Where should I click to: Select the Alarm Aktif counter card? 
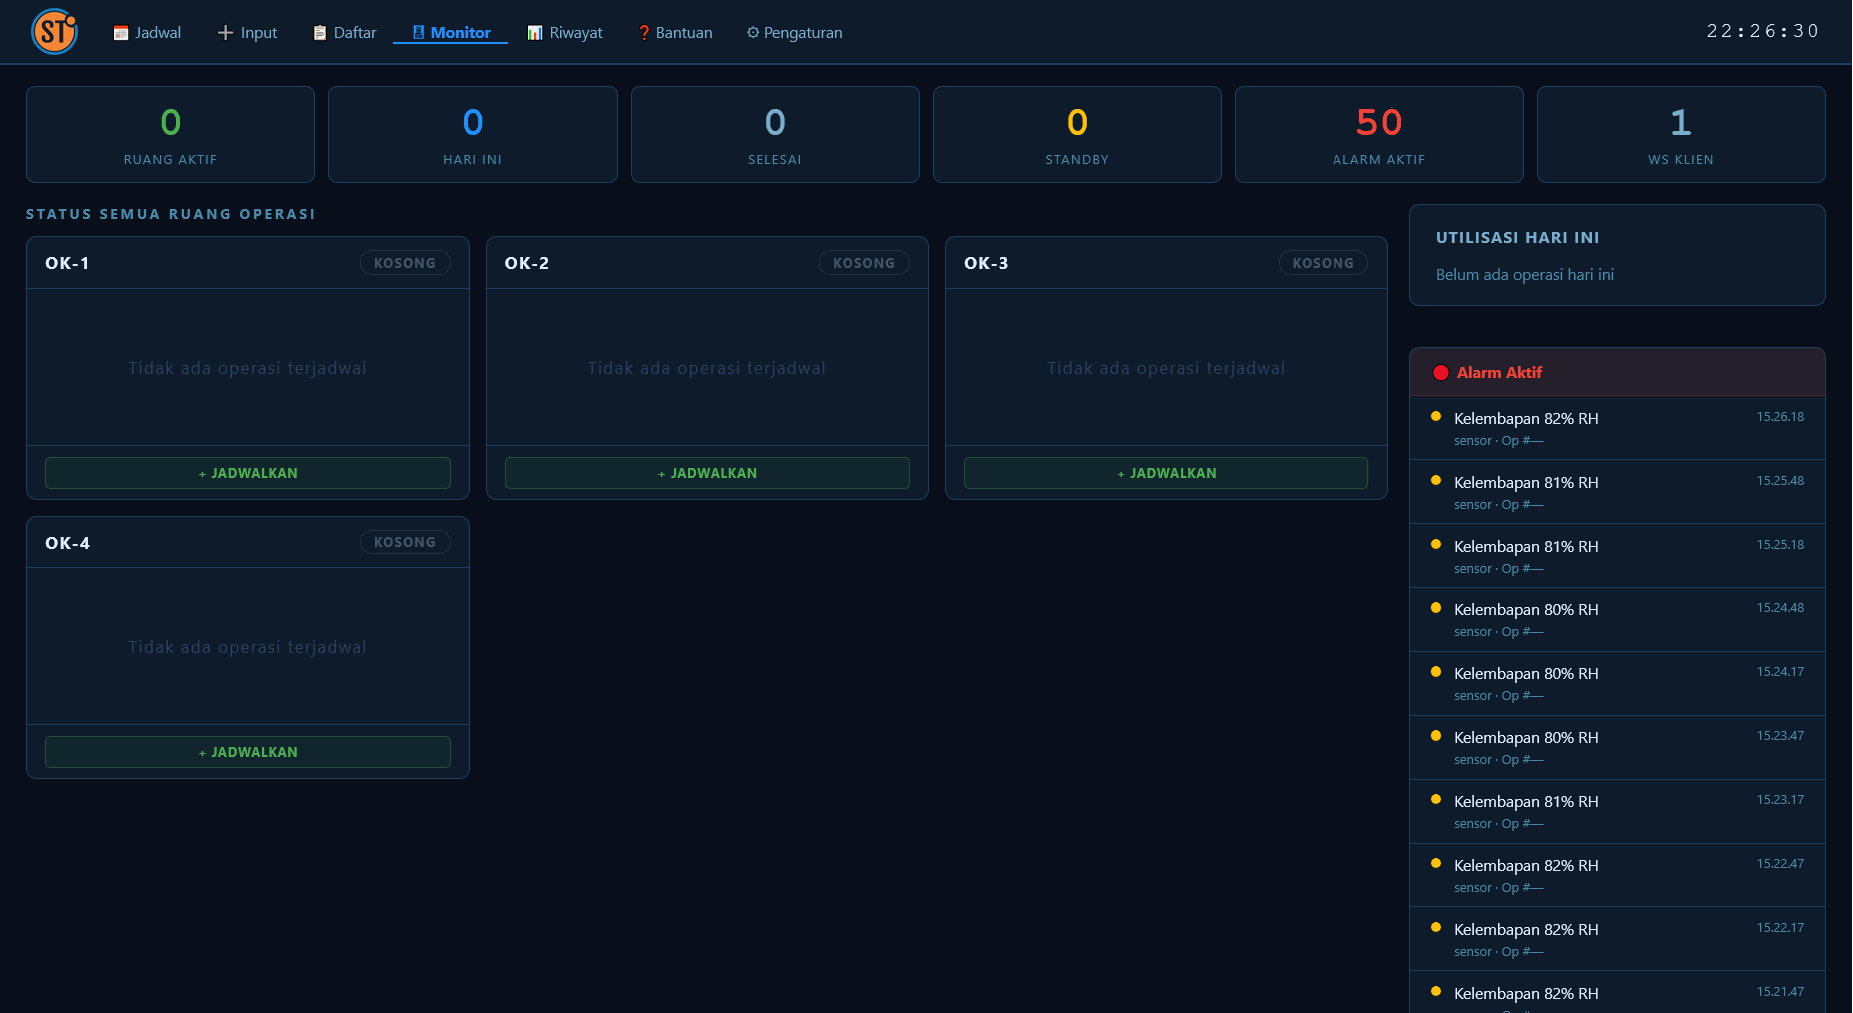click(1379, 135)
